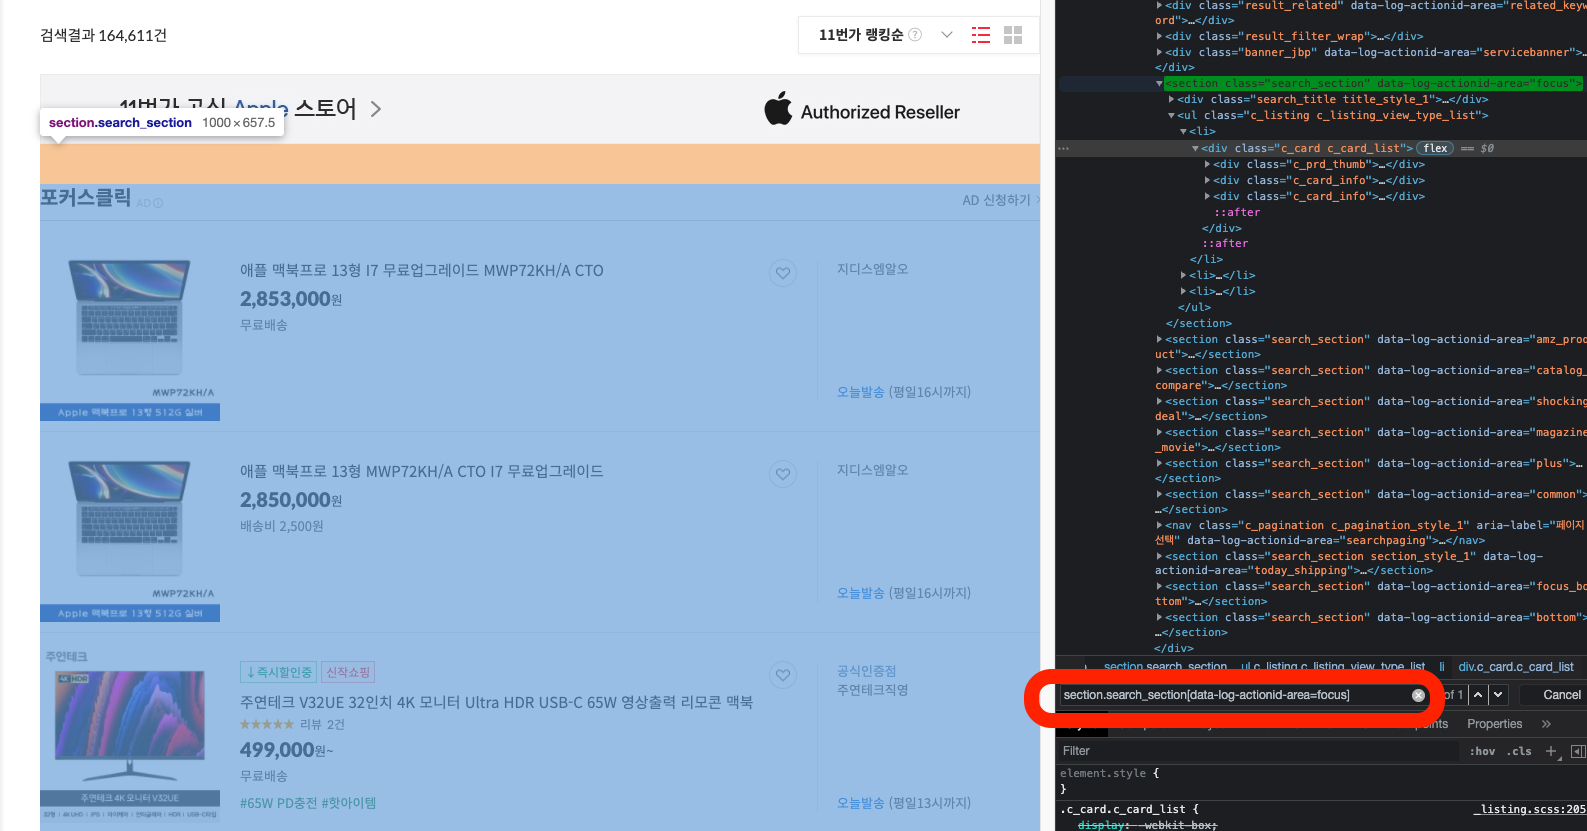Like the MWP72KH/A CTO 2,853,000원 MacBook

[x=783, y=272]
